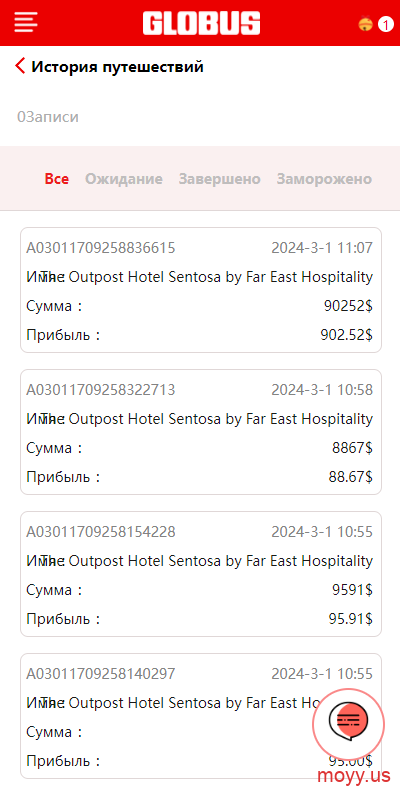Switch to the Ожидание tab
The width and height of the screenshot is (400, 790).
[124, 179]
